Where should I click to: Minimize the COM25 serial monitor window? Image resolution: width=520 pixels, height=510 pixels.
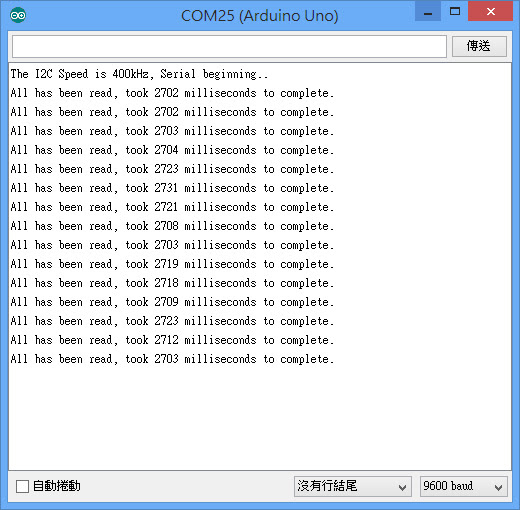pyautogui.click(x=428, y=11)
